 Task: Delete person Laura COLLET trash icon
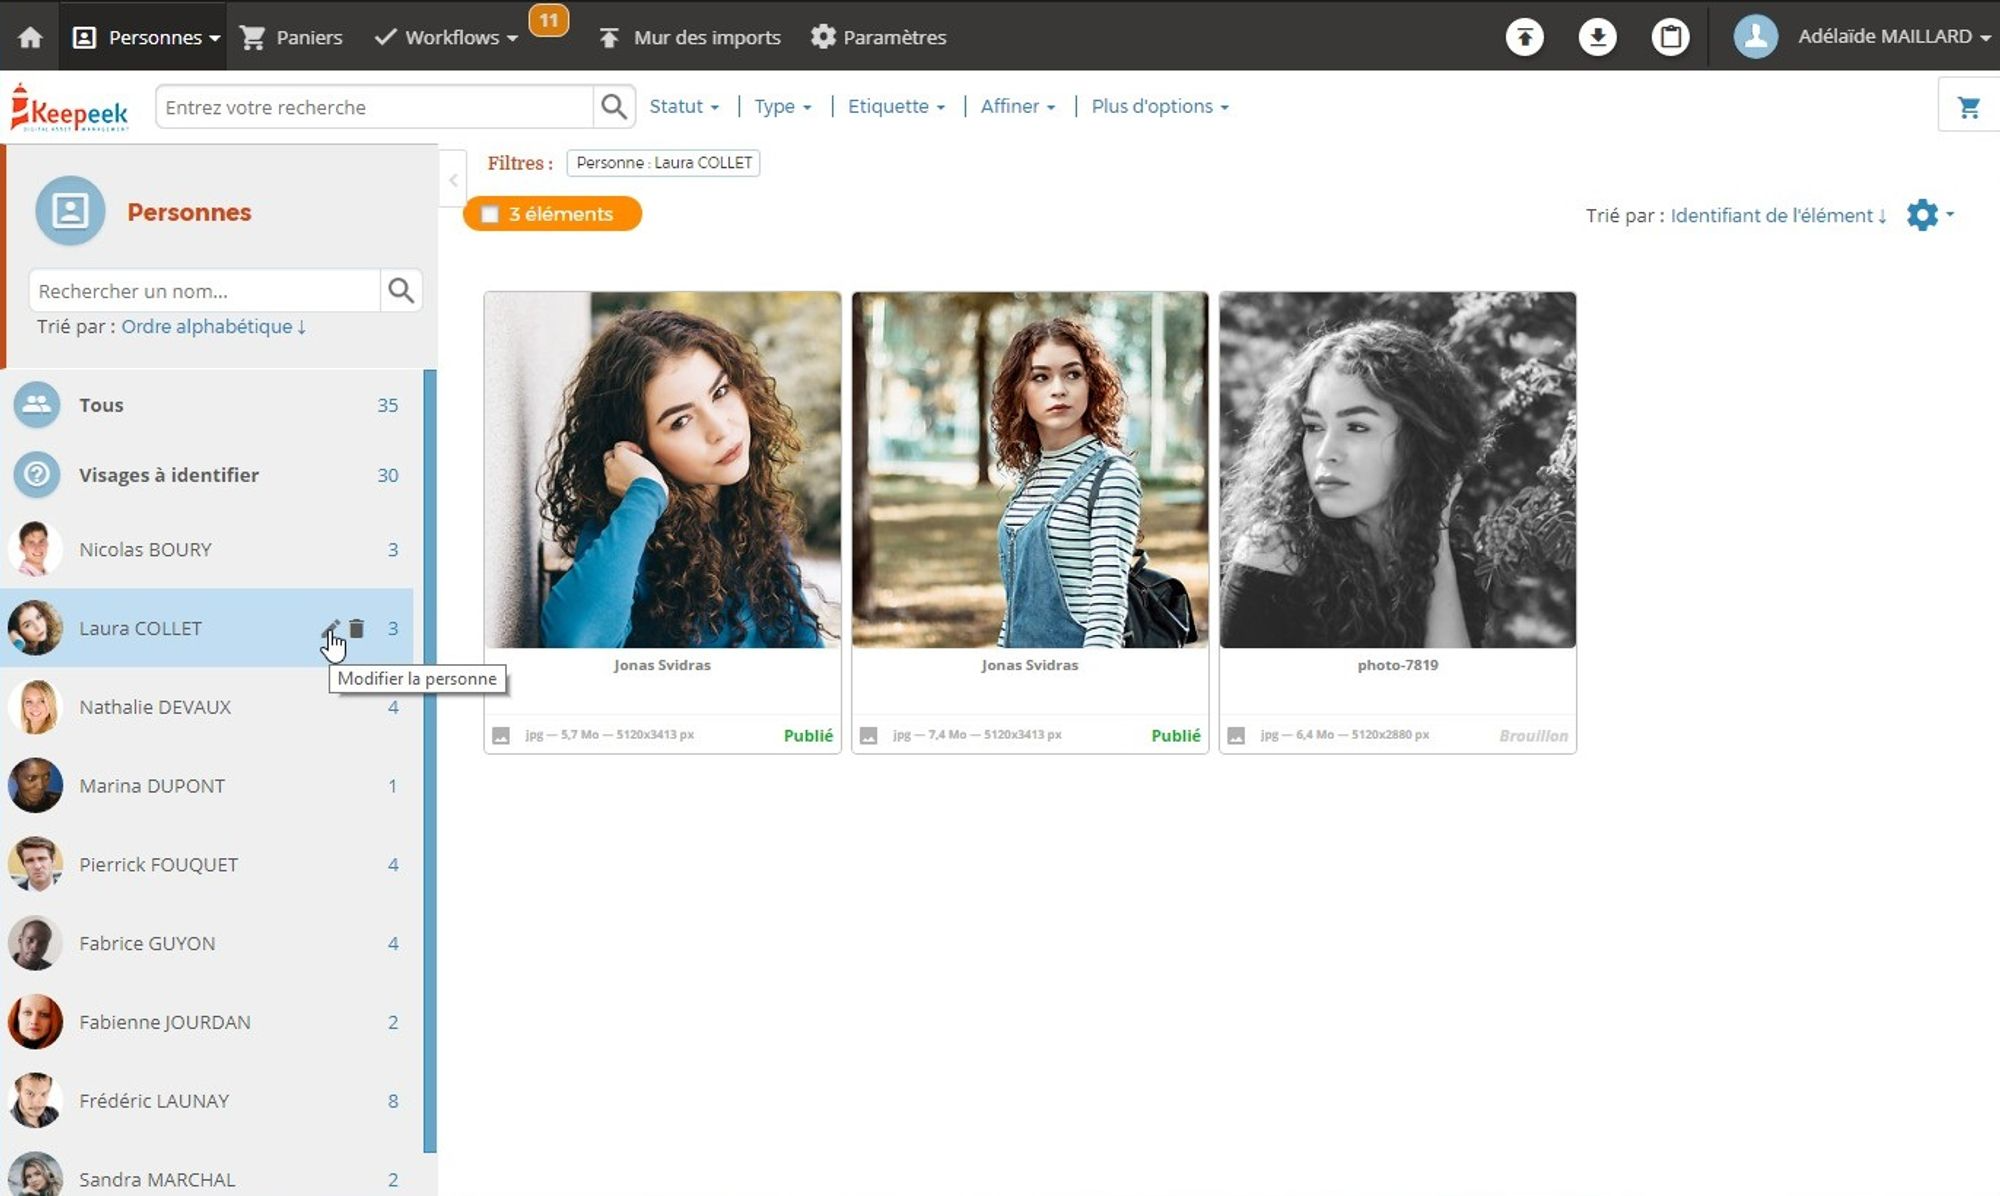pyautogui.click(x=357, y=628)
